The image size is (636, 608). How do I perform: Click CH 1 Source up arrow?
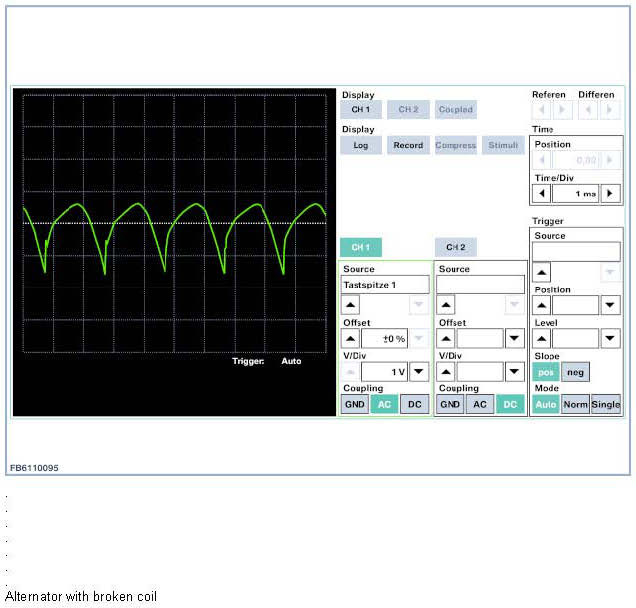click(350, 305)
